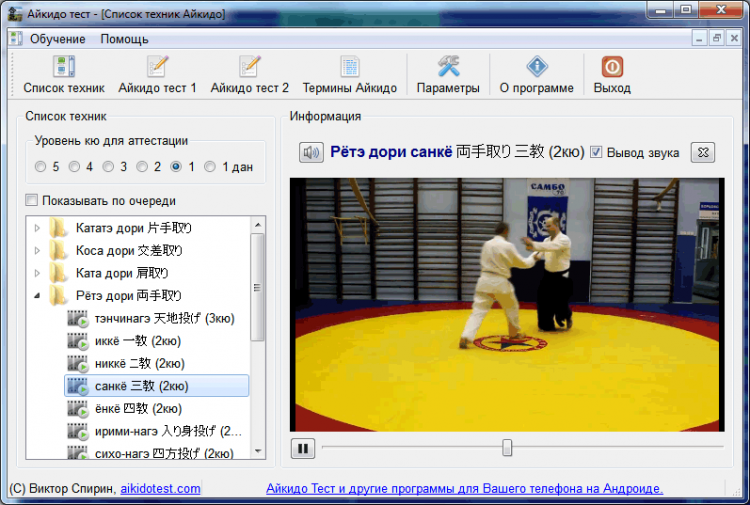This screenshot has width=750, height=505.
Task: Open Термины Айкидо glossary icon
Action: (350, 67)
